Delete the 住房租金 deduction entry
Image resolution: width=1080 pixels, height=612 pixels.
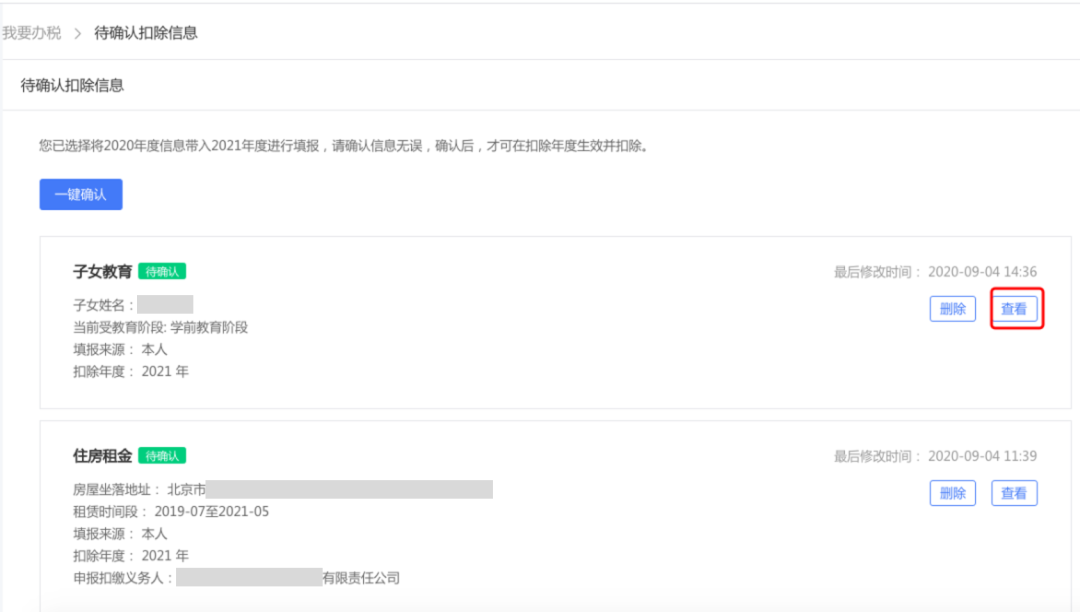[x=953, y=493]
